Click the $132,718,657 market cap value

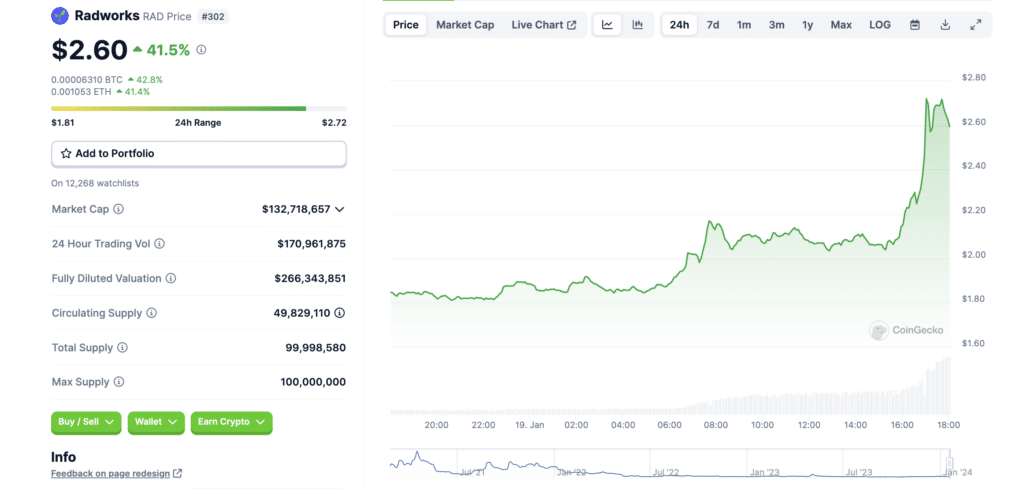coord(296,210)
